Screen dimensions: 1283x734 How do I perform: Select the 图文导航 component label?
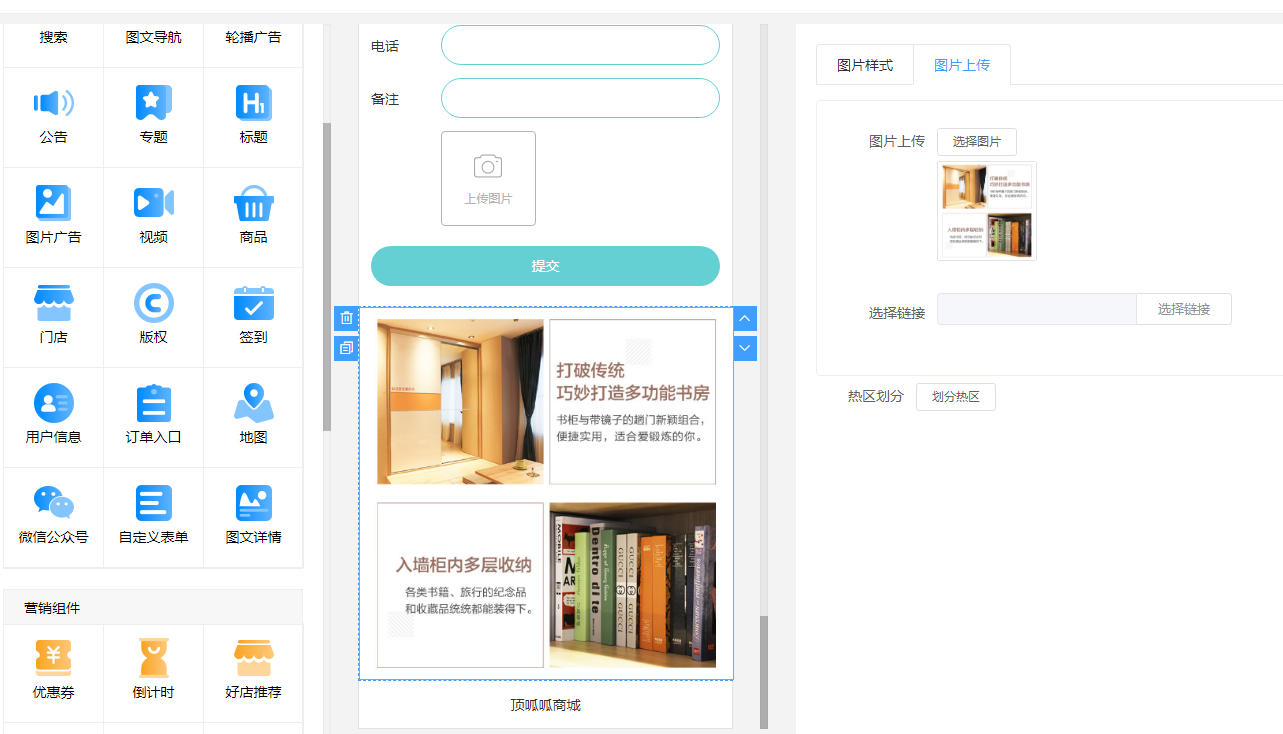click(153, 37)
